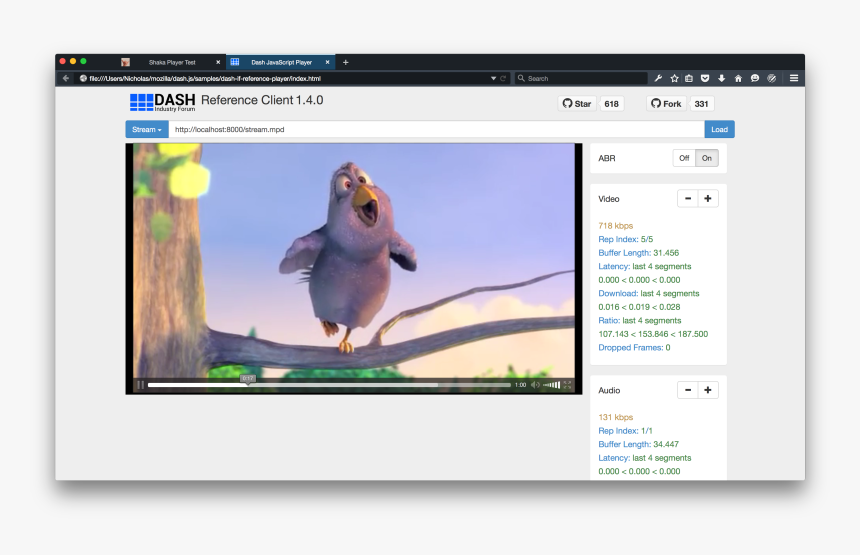This screenshot has width=860, height=555.
Task: Save page to Pocket
Action: (705, 78)
